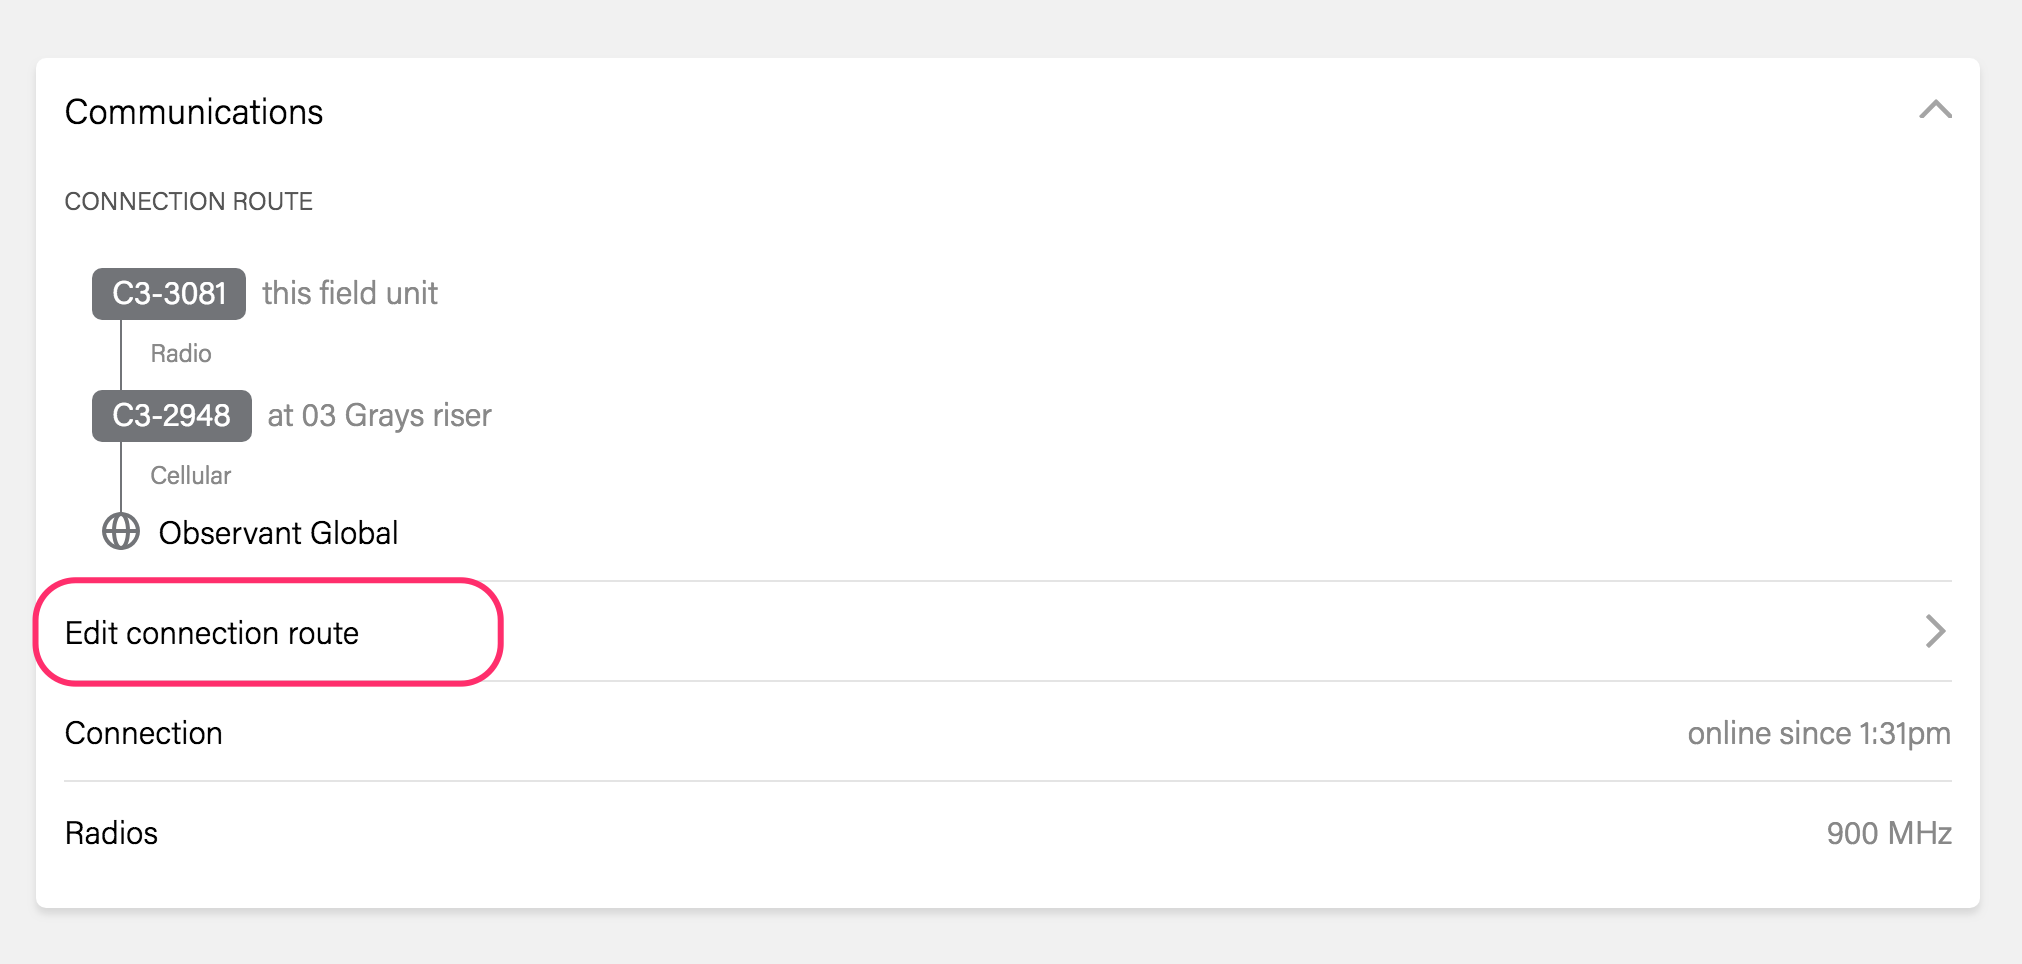Select the C3-2948 unit badge
Viewport: 2022px width, 964px height.
171,416
